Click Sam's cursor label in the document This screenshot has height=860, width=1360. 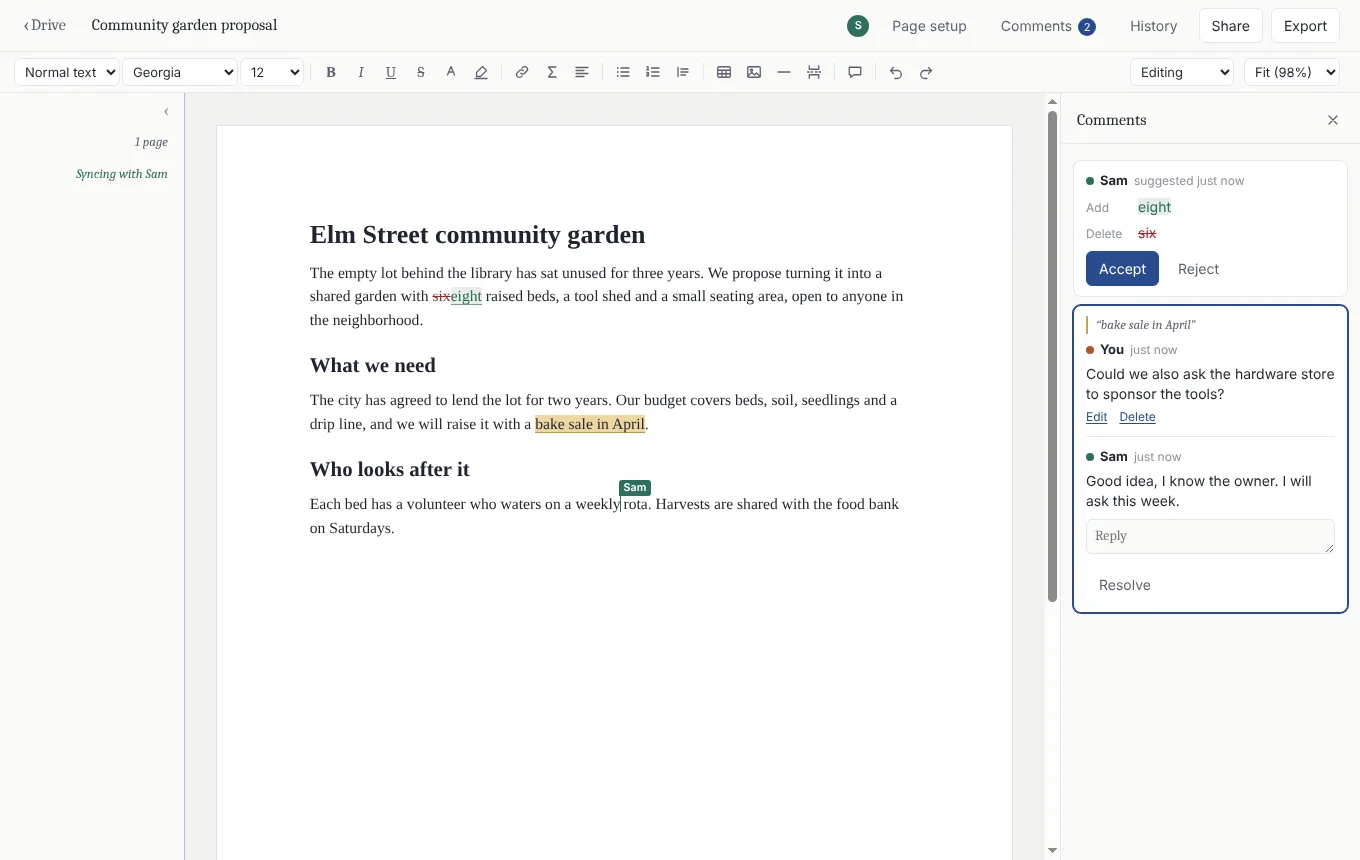click(635, 488)
